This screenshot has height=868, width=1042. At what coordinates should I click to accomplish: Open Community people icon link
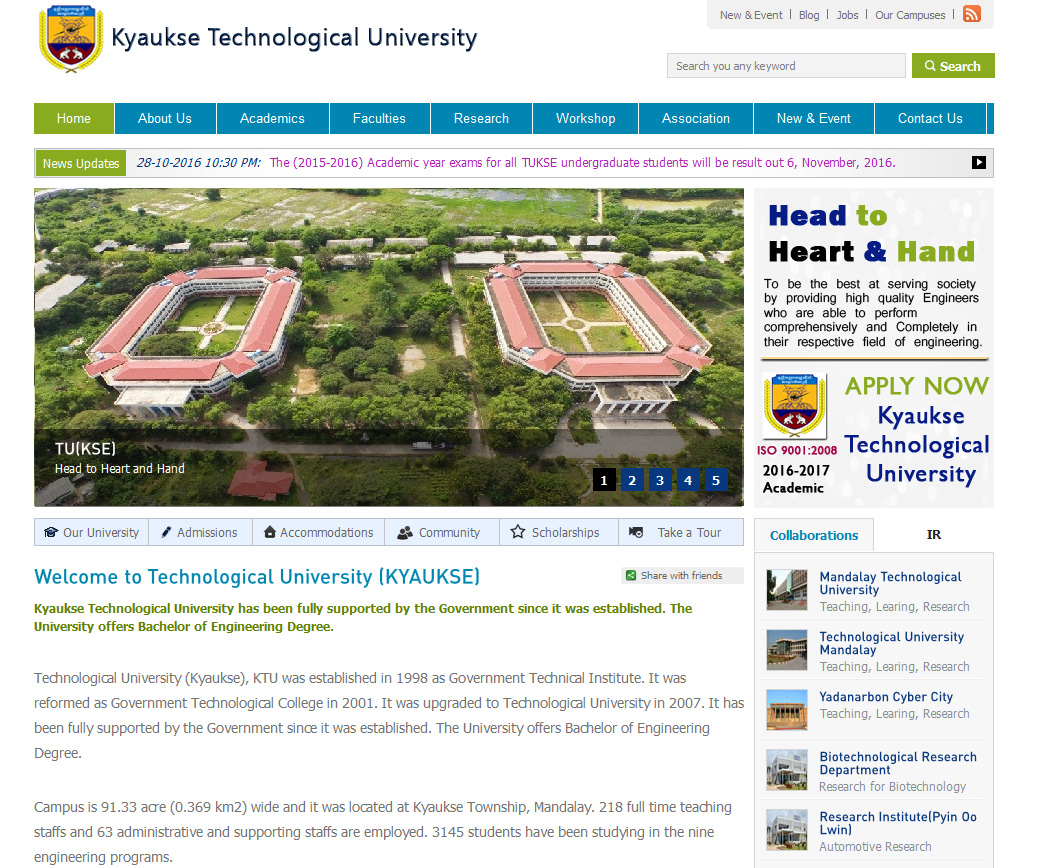[439, 532]
